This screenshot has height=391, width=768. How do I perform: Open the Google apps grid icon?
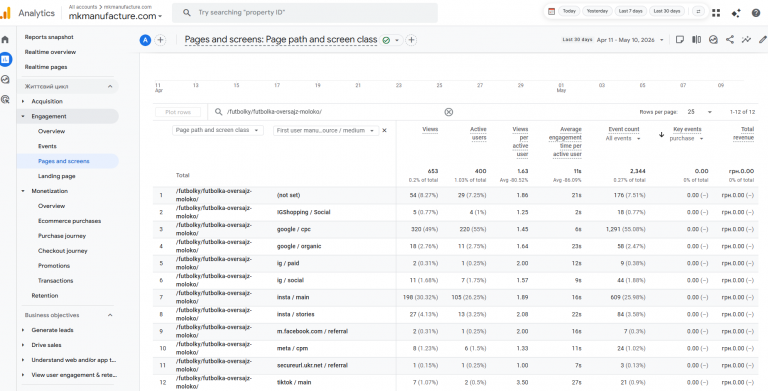coord(716,13)
